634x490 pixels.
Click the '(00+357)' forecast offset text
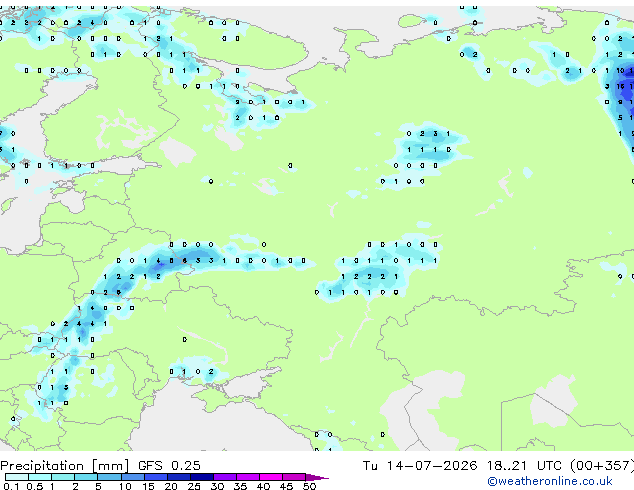tap(602, 466)
